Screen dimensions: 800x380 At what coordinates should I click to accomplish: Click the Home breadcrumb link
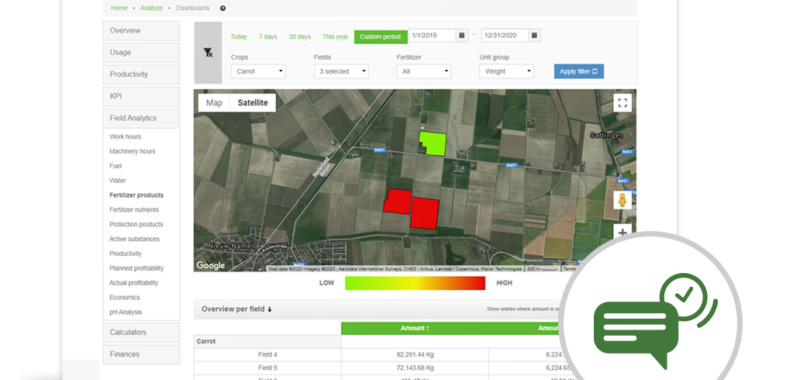pos(119,8)
